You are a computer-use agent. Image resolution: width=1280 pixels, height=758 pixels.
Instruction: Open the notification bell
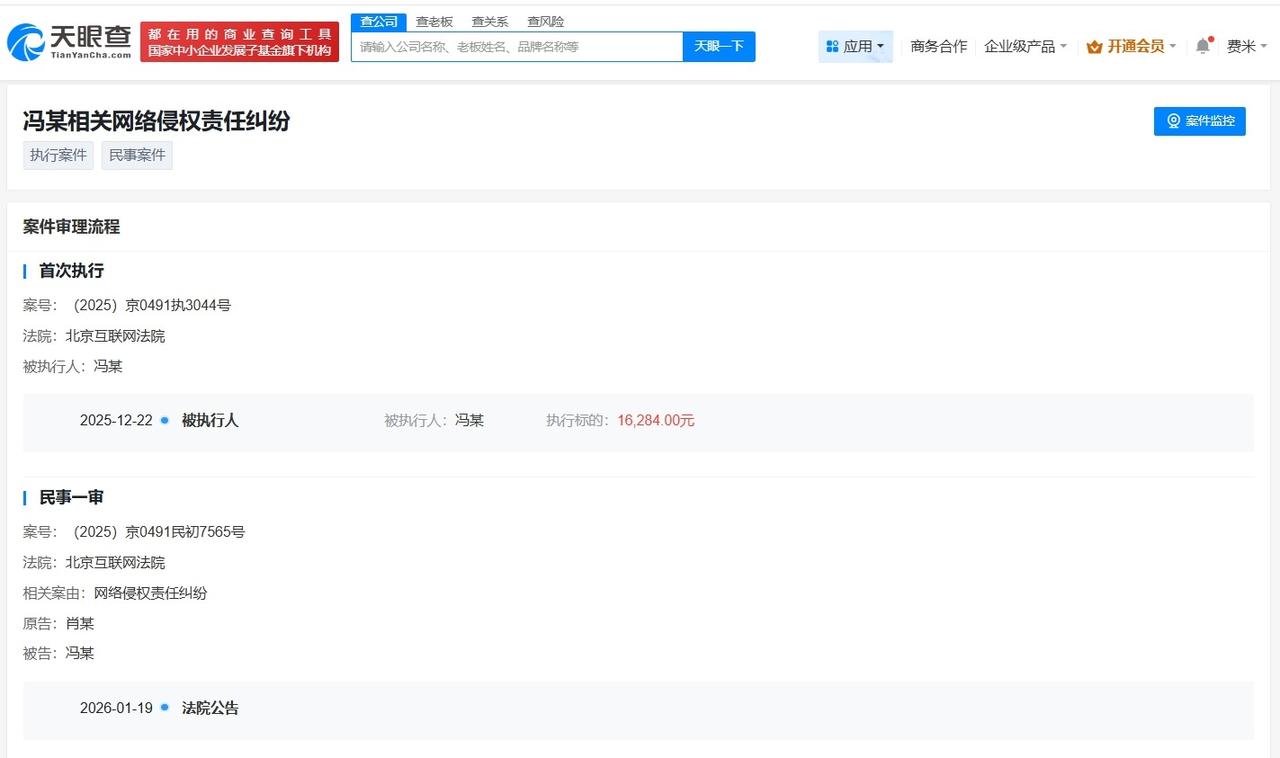click(1202, 45)
